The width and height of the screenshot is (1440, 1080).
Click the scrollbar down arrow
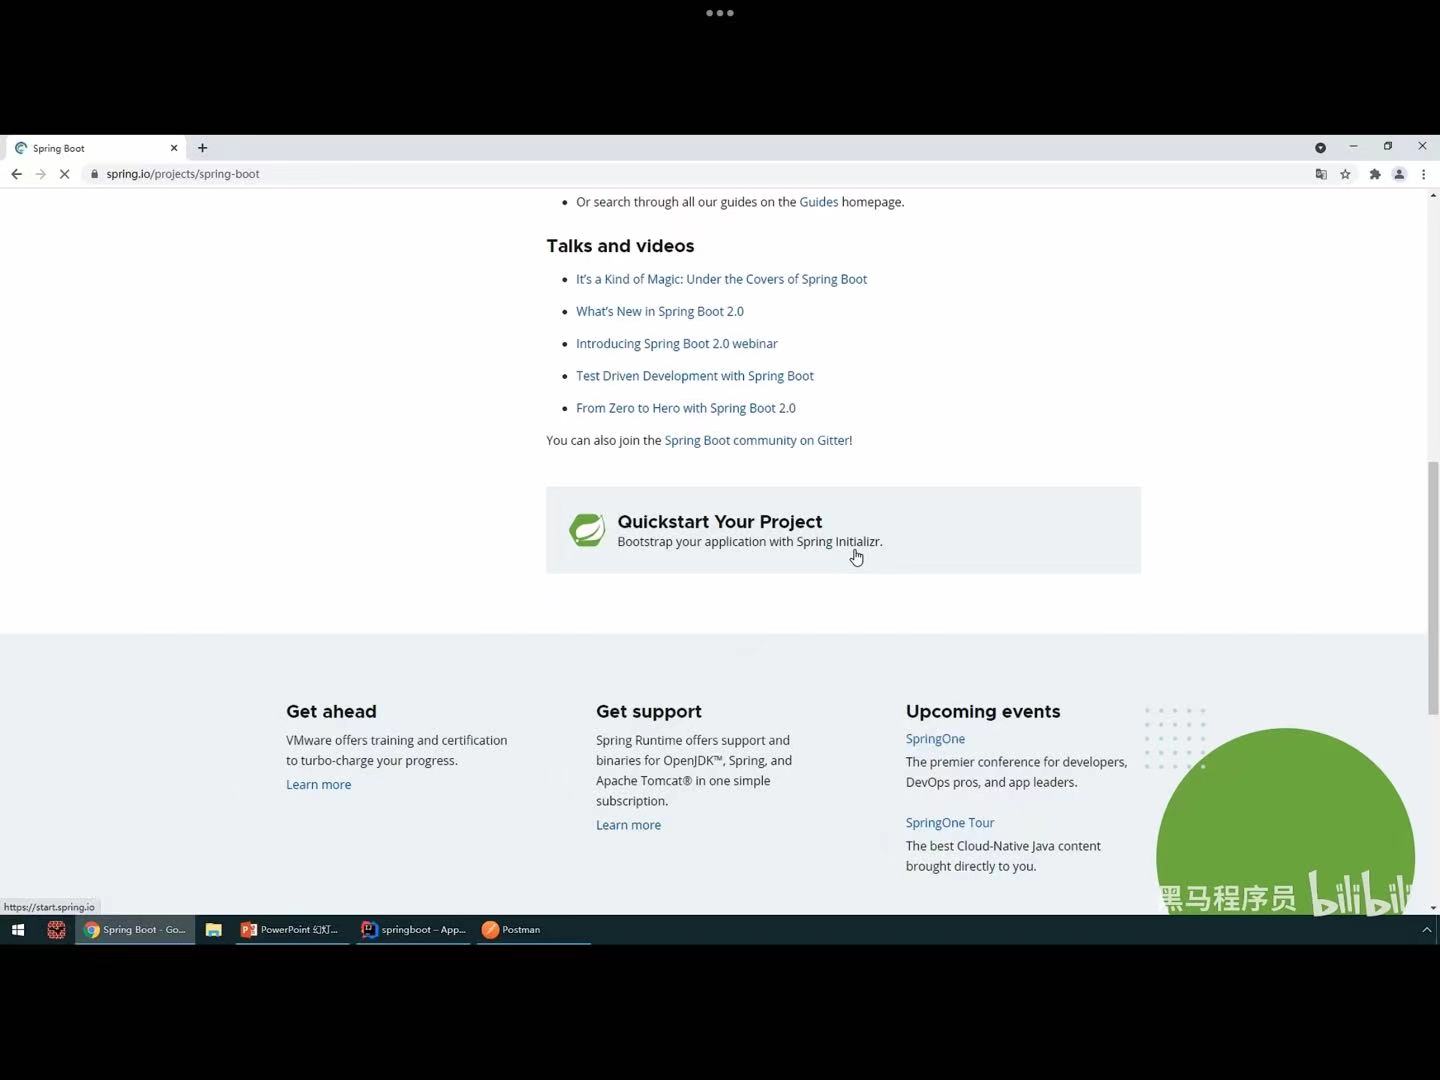pyautogui.click(x=1433, y=908)
